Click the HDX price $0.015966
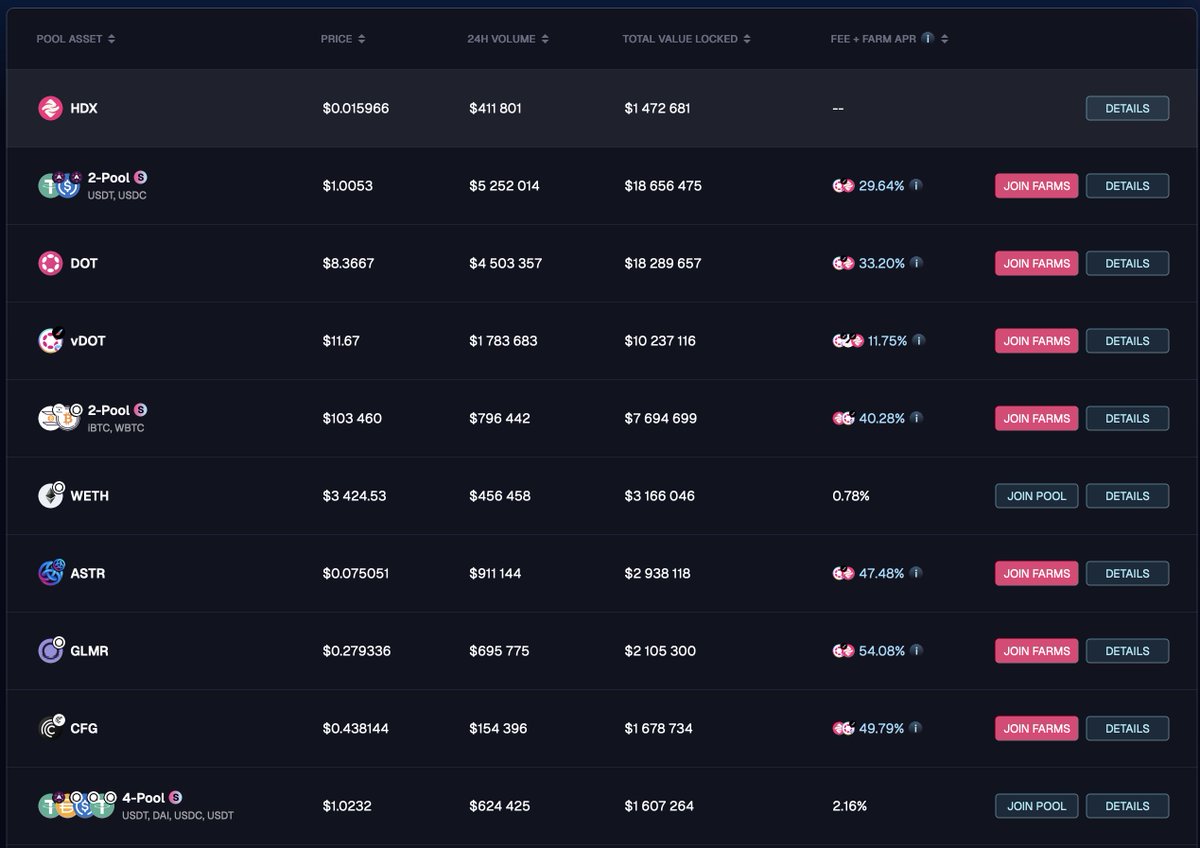Screen dimensions: 1200x848 [356, 108]
